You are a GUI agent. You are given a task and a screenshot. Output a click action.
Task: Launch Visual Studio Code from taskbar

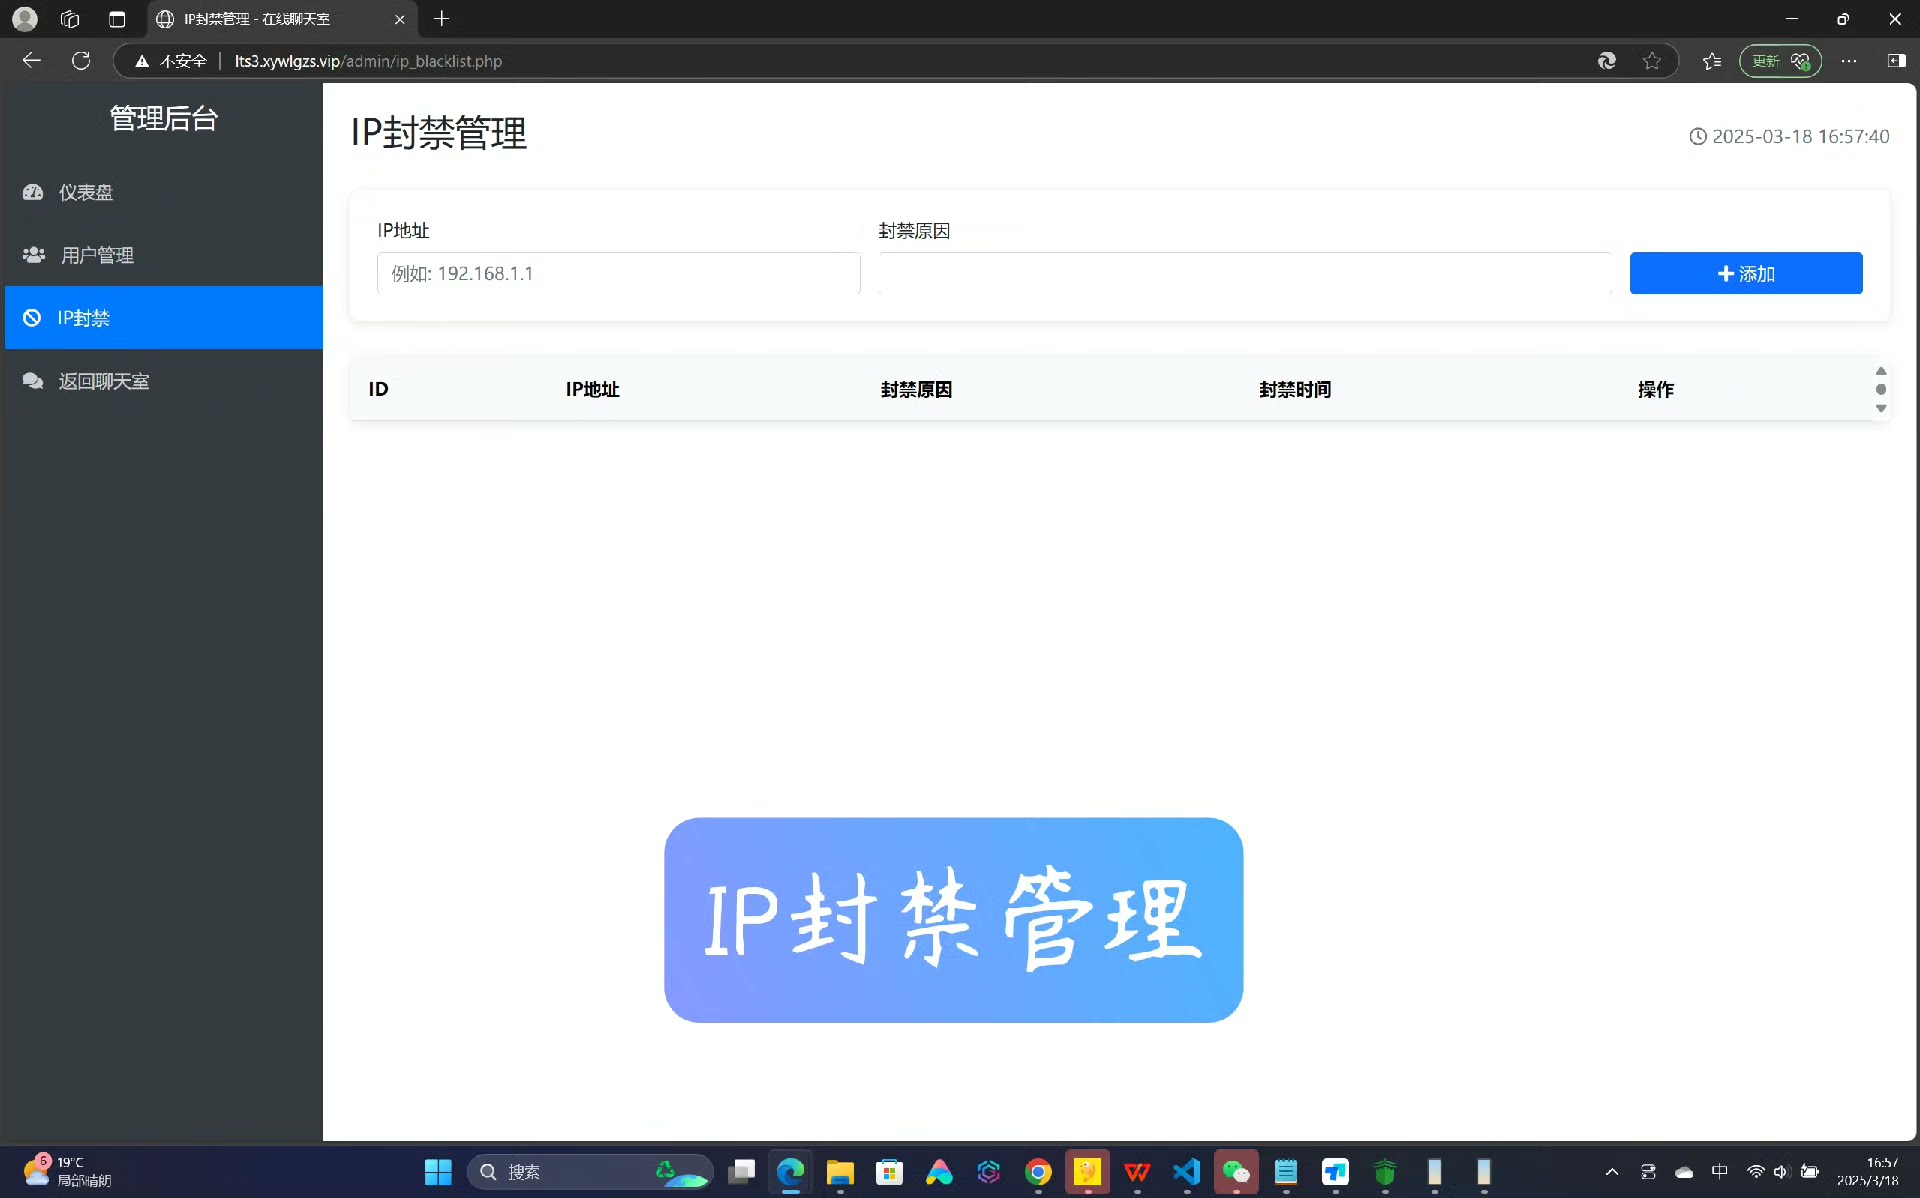click(x=1186, y=1172)
